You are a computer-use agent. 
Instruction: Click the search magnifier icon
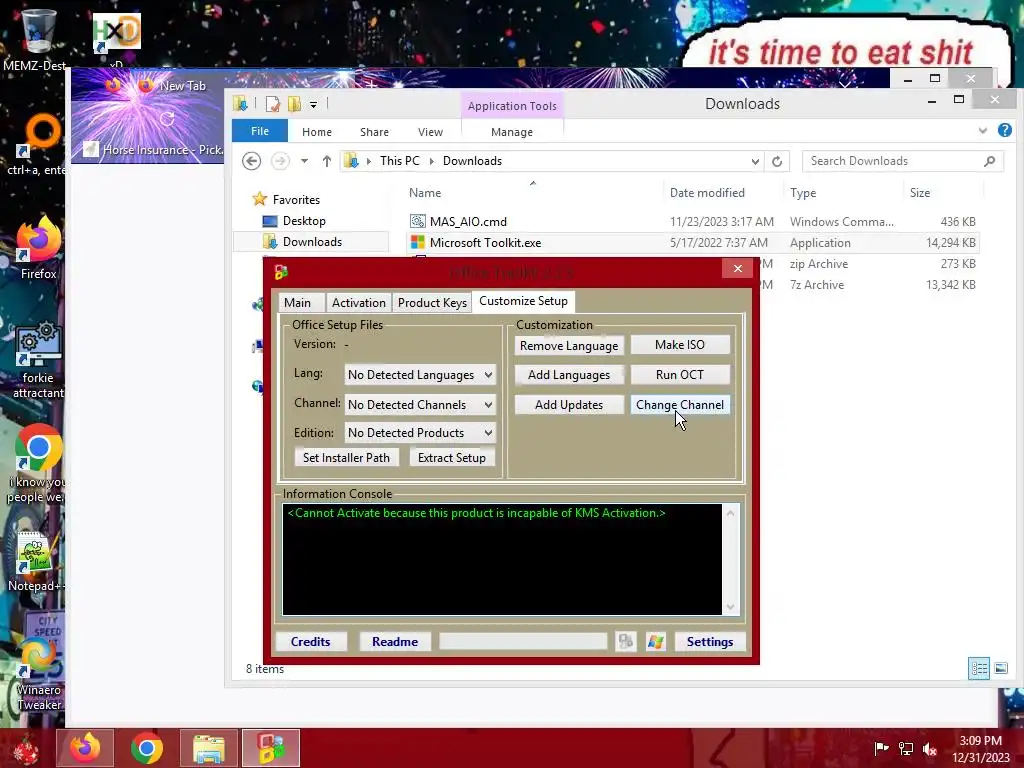989,161
